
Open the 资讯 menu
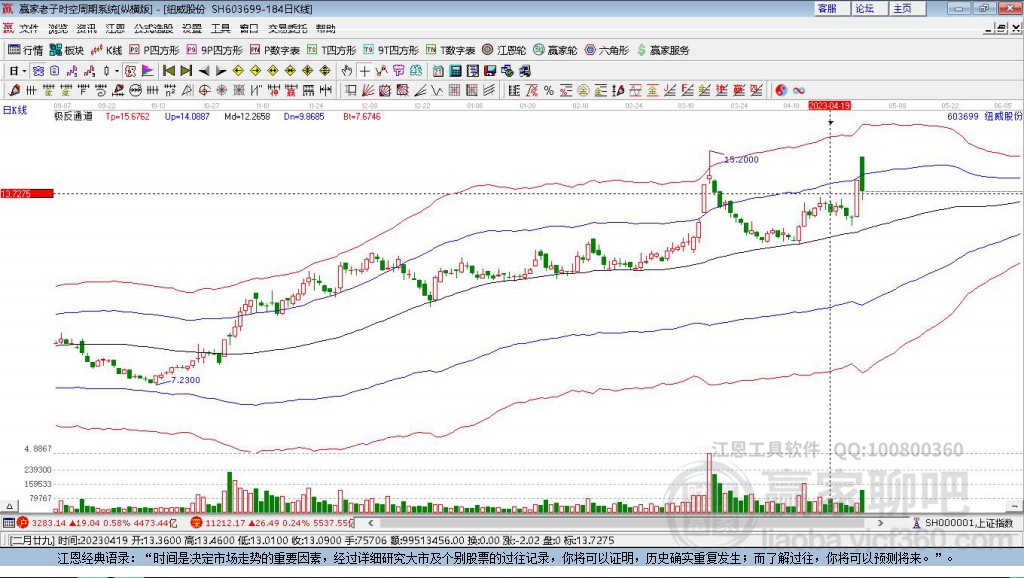tap(86, 28)
